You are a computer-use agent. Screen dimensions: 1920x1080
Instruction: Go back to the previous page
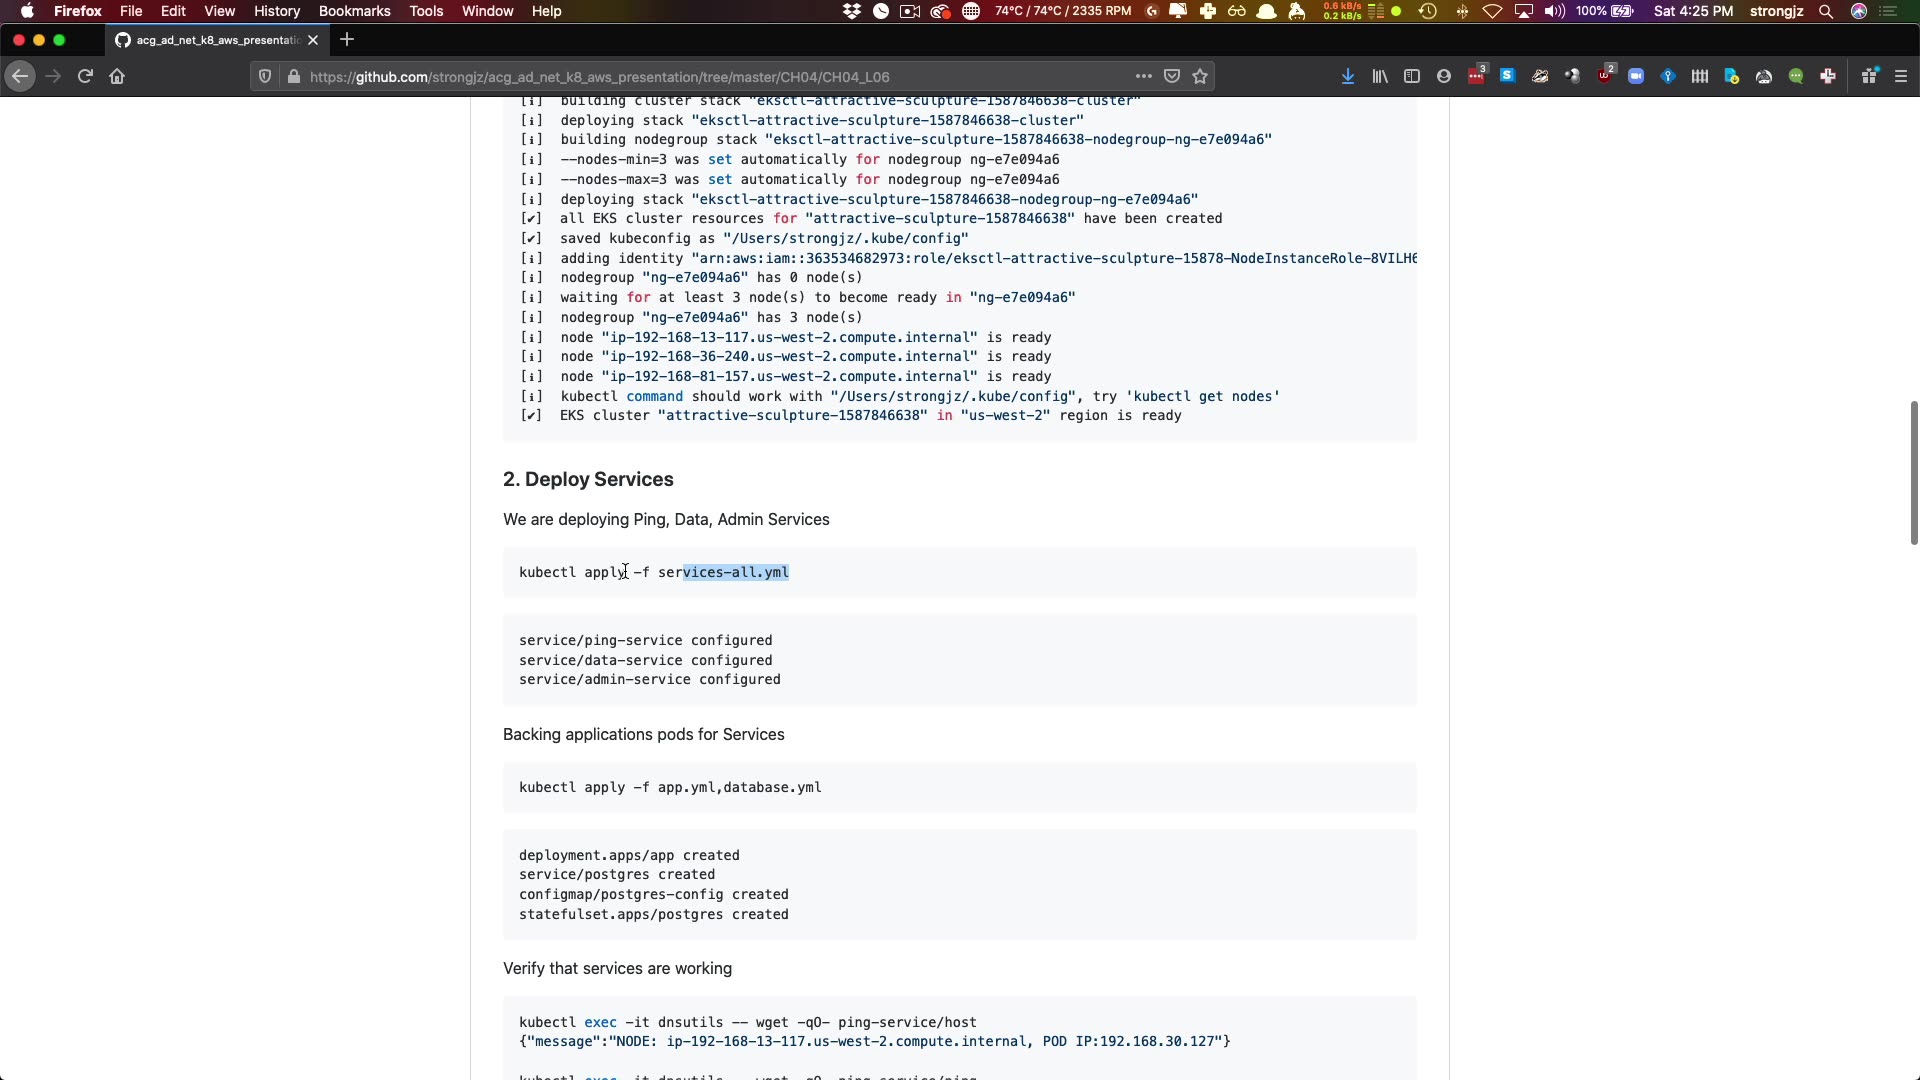(x=20, y=76)
